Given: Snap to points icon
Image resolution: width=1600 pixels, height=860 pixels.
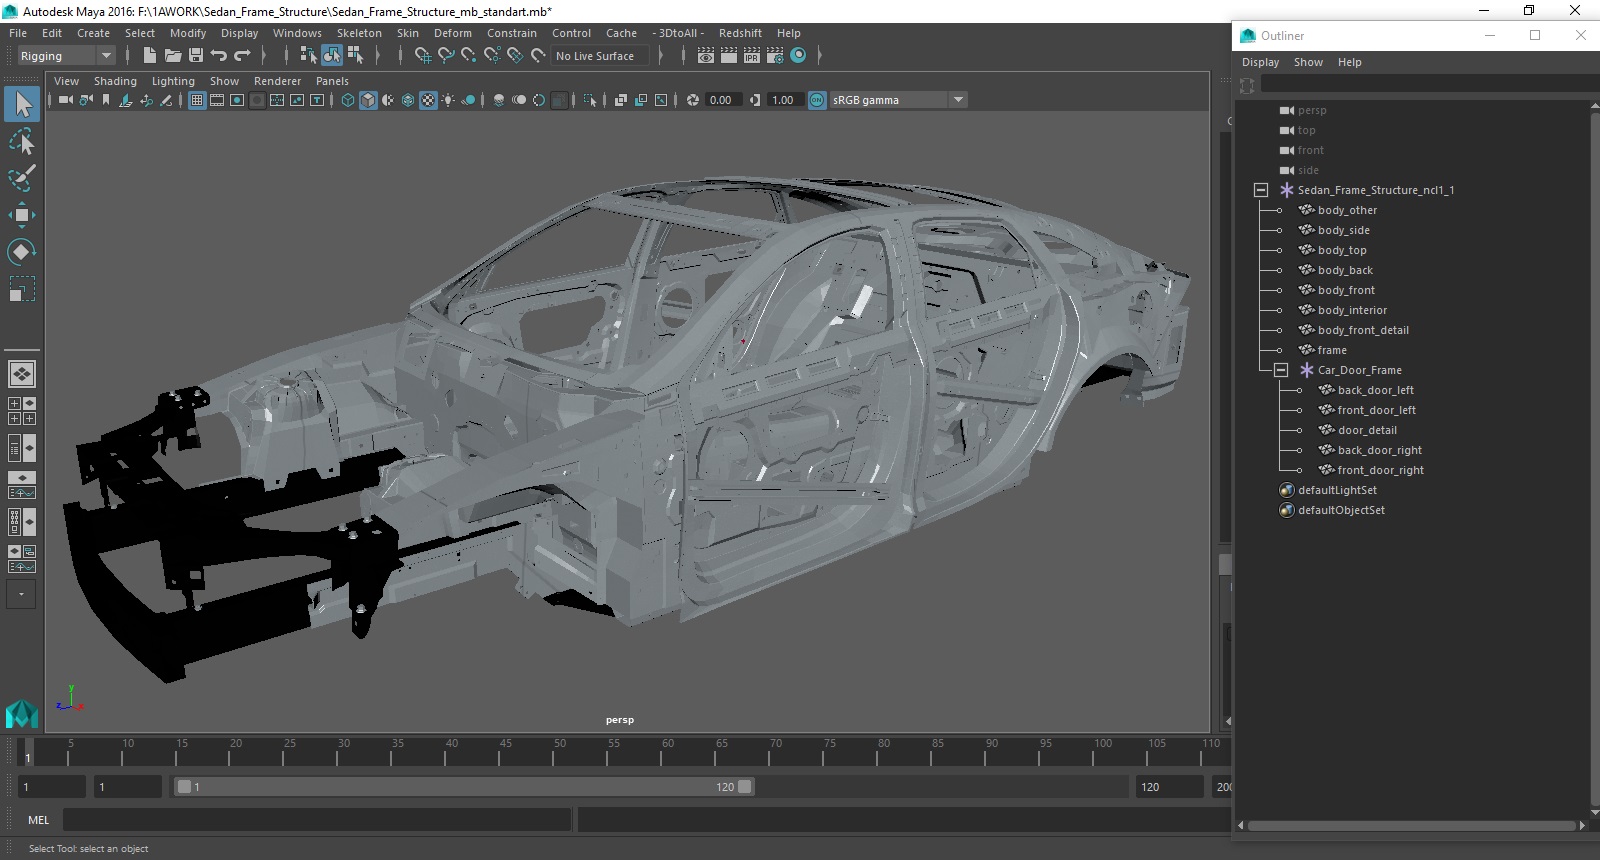Looking at the screenshot, I should pyautogui.click(x=469, y=56).
